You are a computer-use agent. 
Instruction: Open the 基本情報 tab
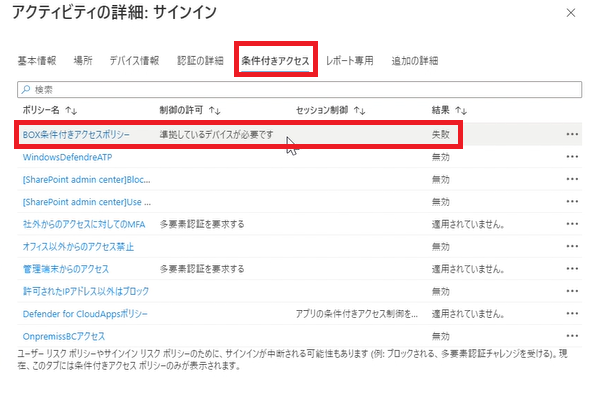tap(37, 61)
